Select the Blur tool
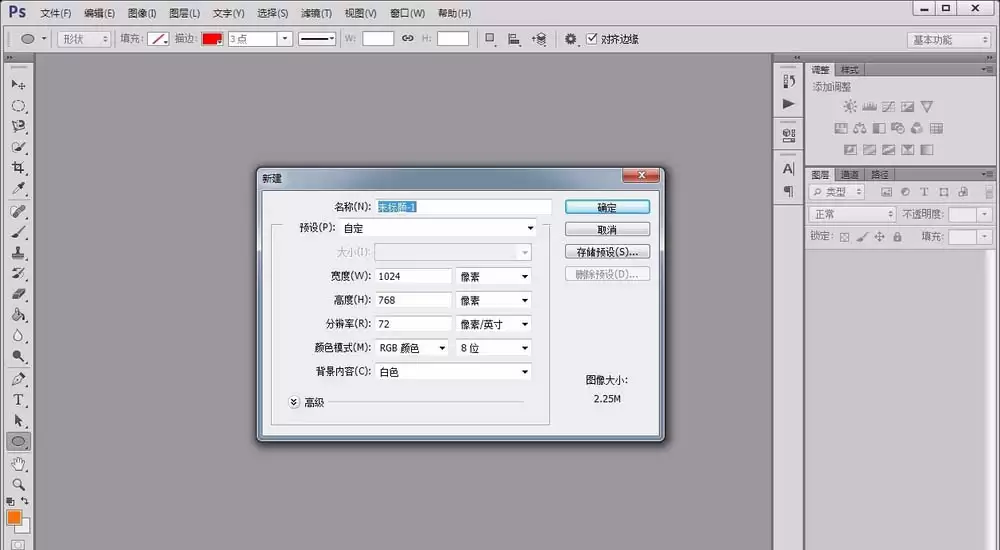The image size is (1000, 550). tap(18, 336)
